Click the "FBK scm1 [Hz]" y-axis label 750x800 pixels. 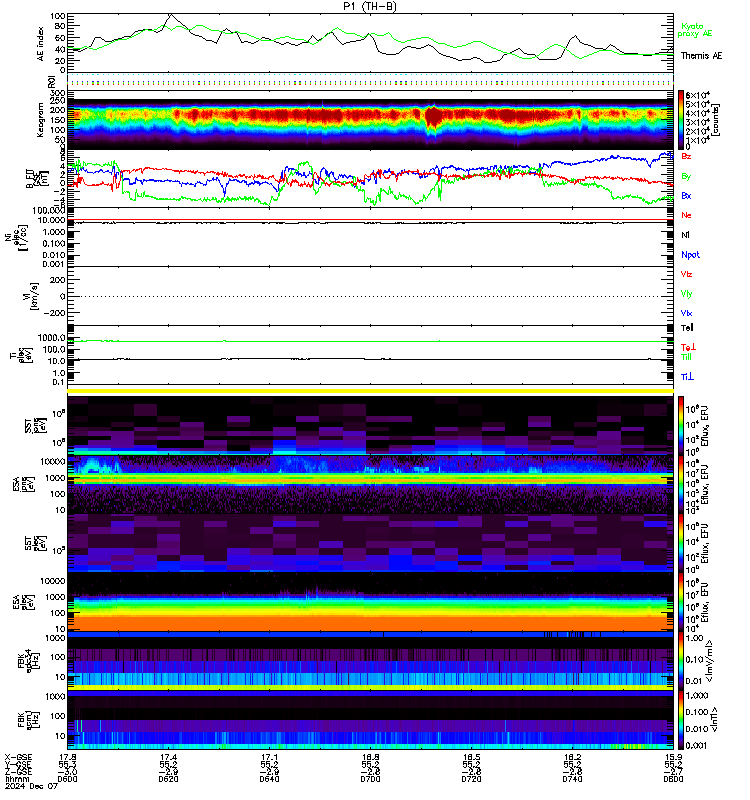click(29, 720)
